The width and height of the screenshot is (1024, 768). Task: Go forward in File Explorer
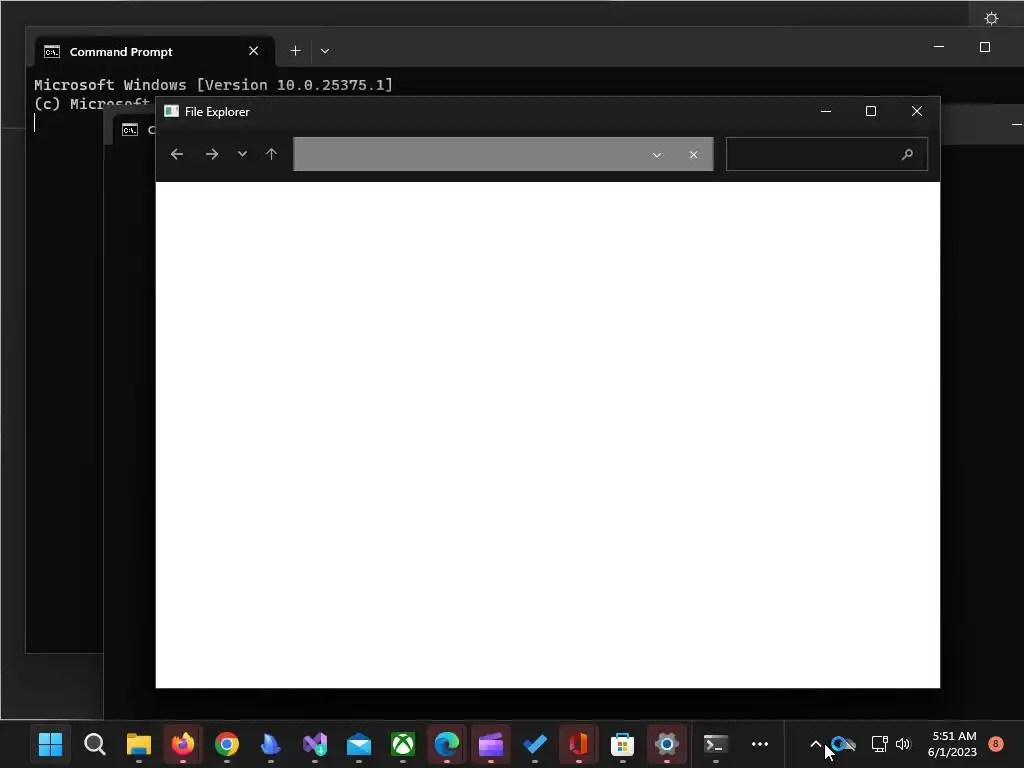pyautogui.click(x=212, y=154)
